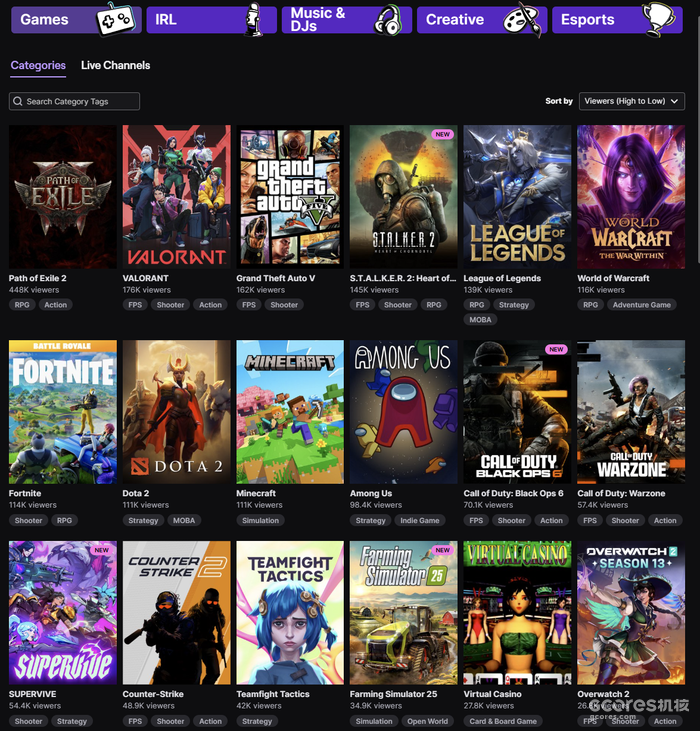This screenshot has width=700, height=731.
Task: Open the Path of Exile 2 cover
Action: (x=62, y=197)
